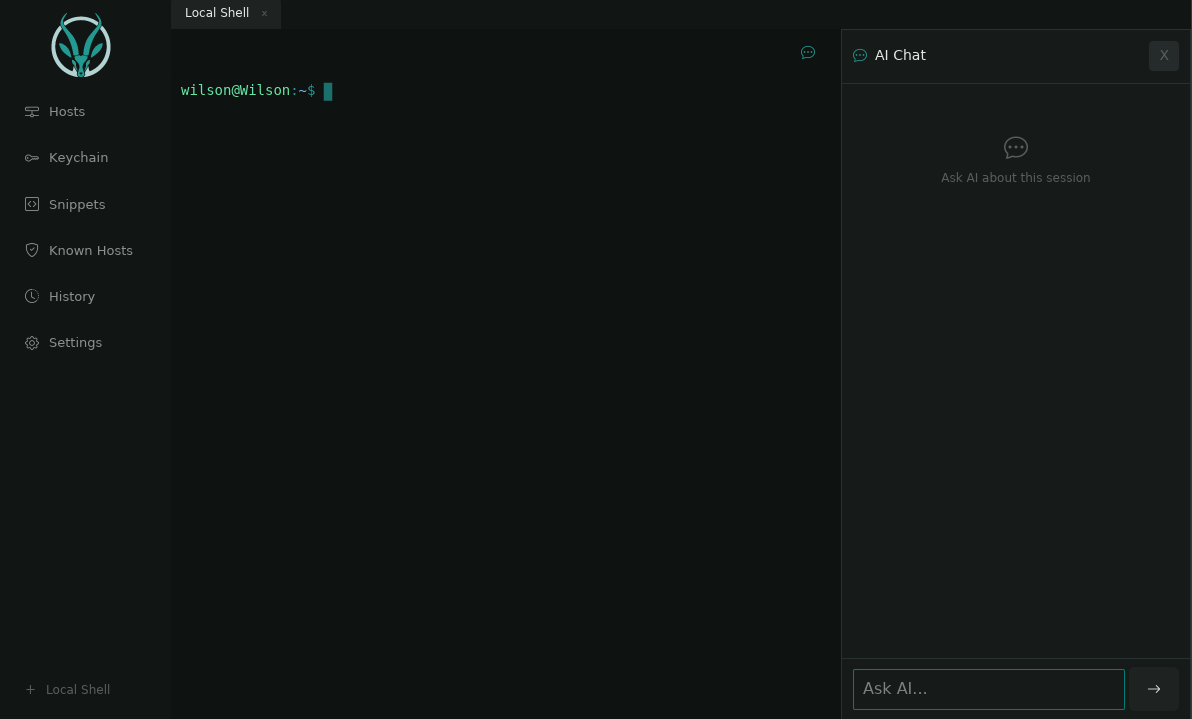Focus the Ask AI input field
This screenshot has height=719, width=1192.
(988, 689)
